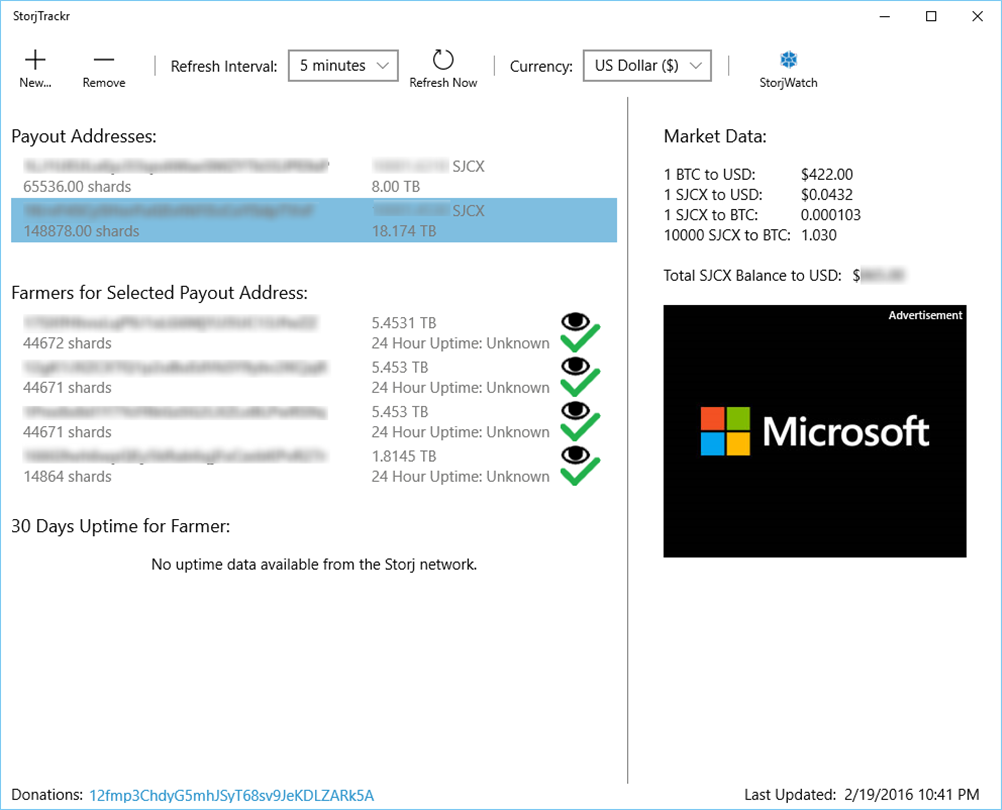Viewport: 1002px width, 810px height.
Task: Click green checkmark of 14864 shards farmer
Action: 580,473
